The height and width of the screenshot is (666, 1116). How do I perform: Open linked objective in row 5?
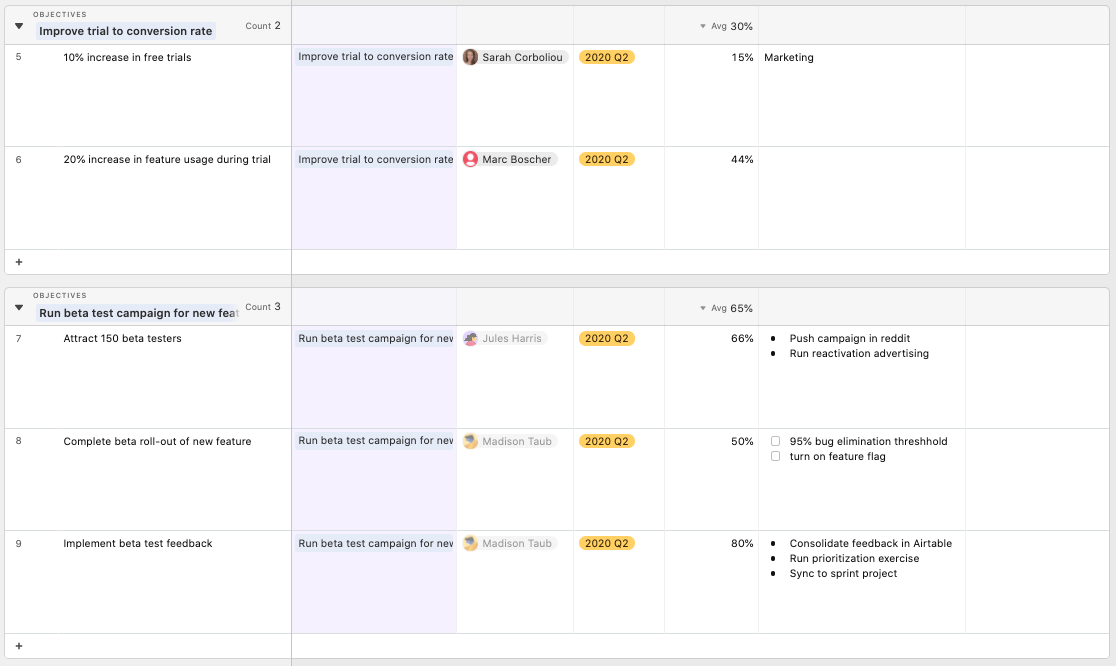375,57
